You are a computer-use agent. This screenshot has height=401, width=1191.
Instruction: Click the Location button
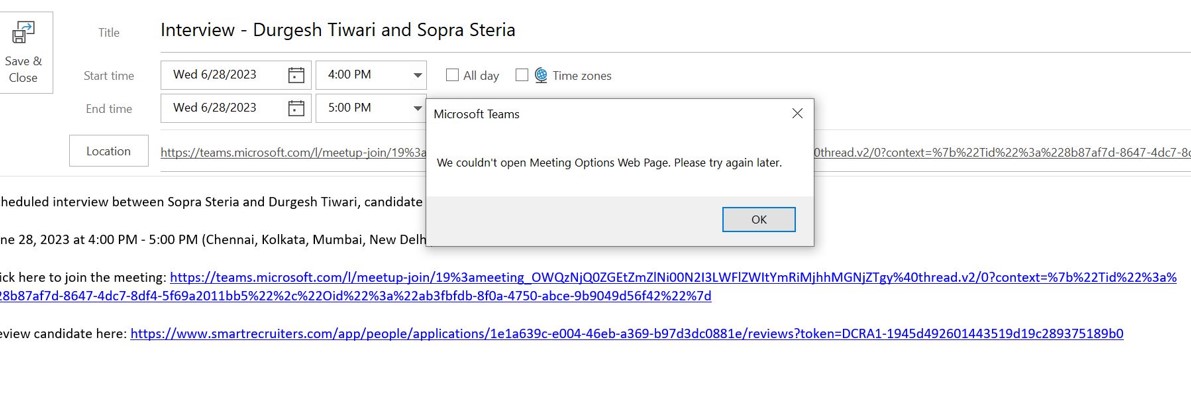(109, 151)
